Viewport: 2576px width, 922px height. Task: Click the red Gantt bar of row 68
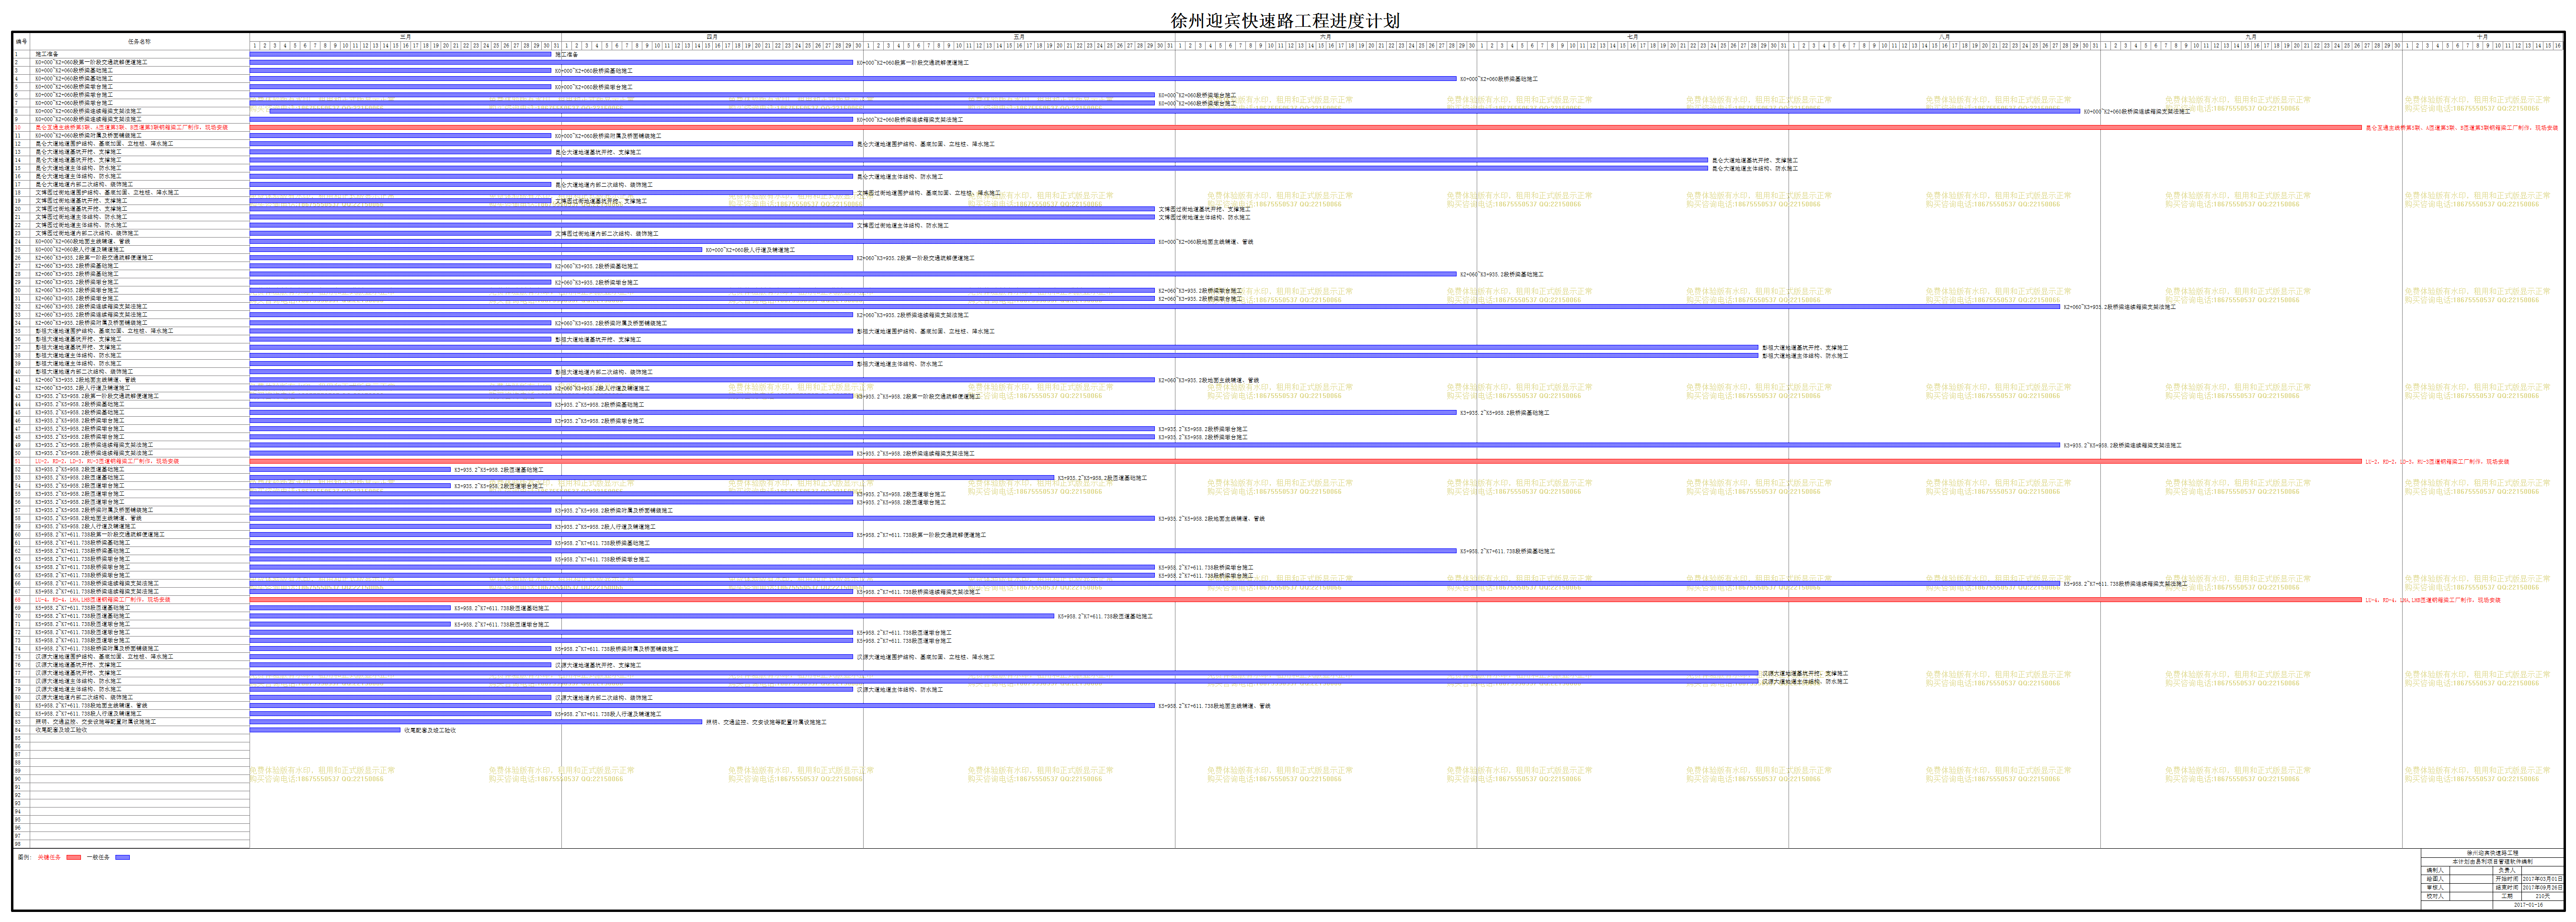[1306, 600]
